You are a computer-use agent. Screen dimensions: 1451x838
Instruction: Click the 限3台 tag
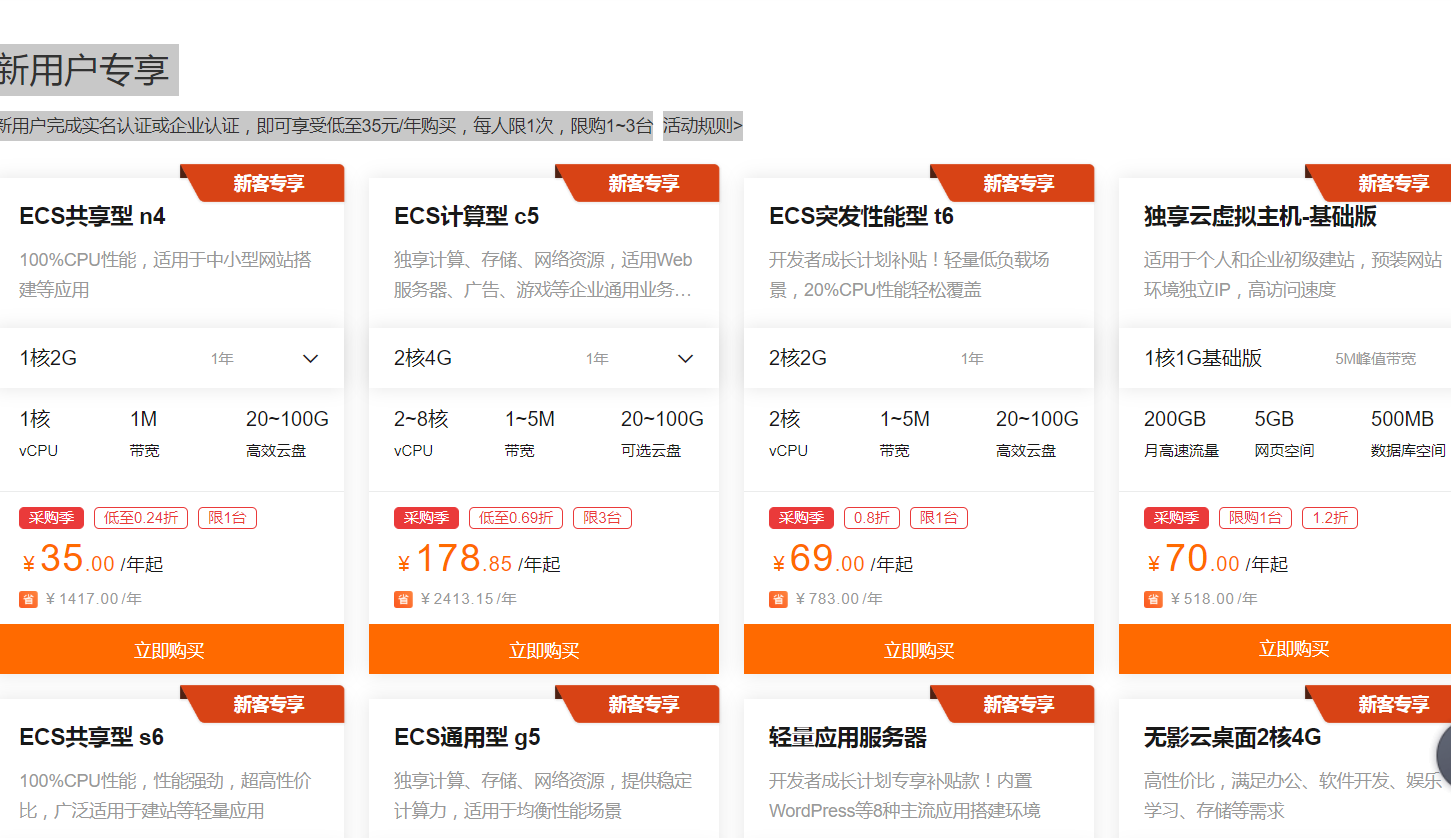tap(602, 518)
